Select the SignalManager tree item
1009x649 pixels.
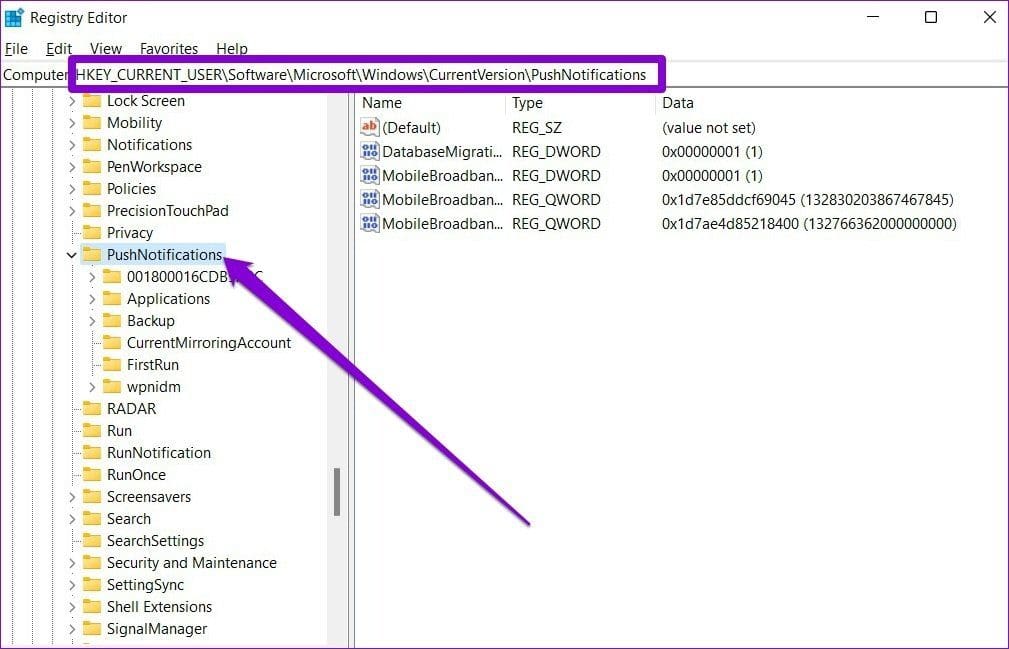156,629
